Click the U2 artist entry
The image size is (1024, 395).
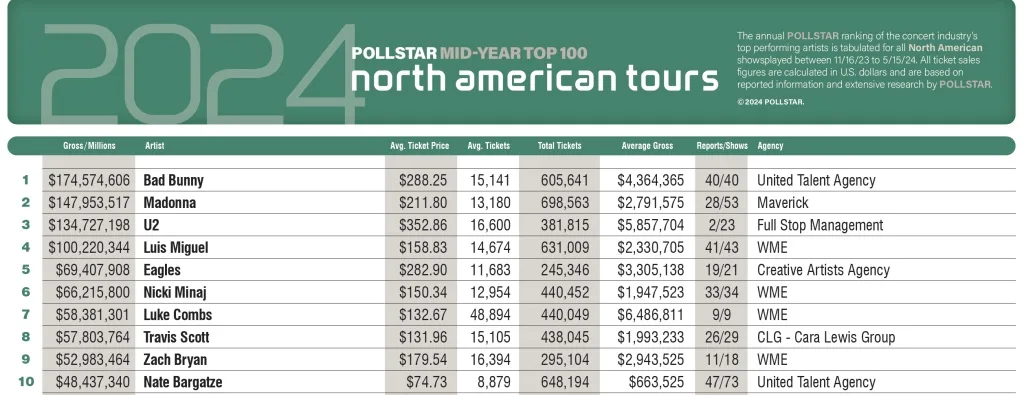(152, 225)
